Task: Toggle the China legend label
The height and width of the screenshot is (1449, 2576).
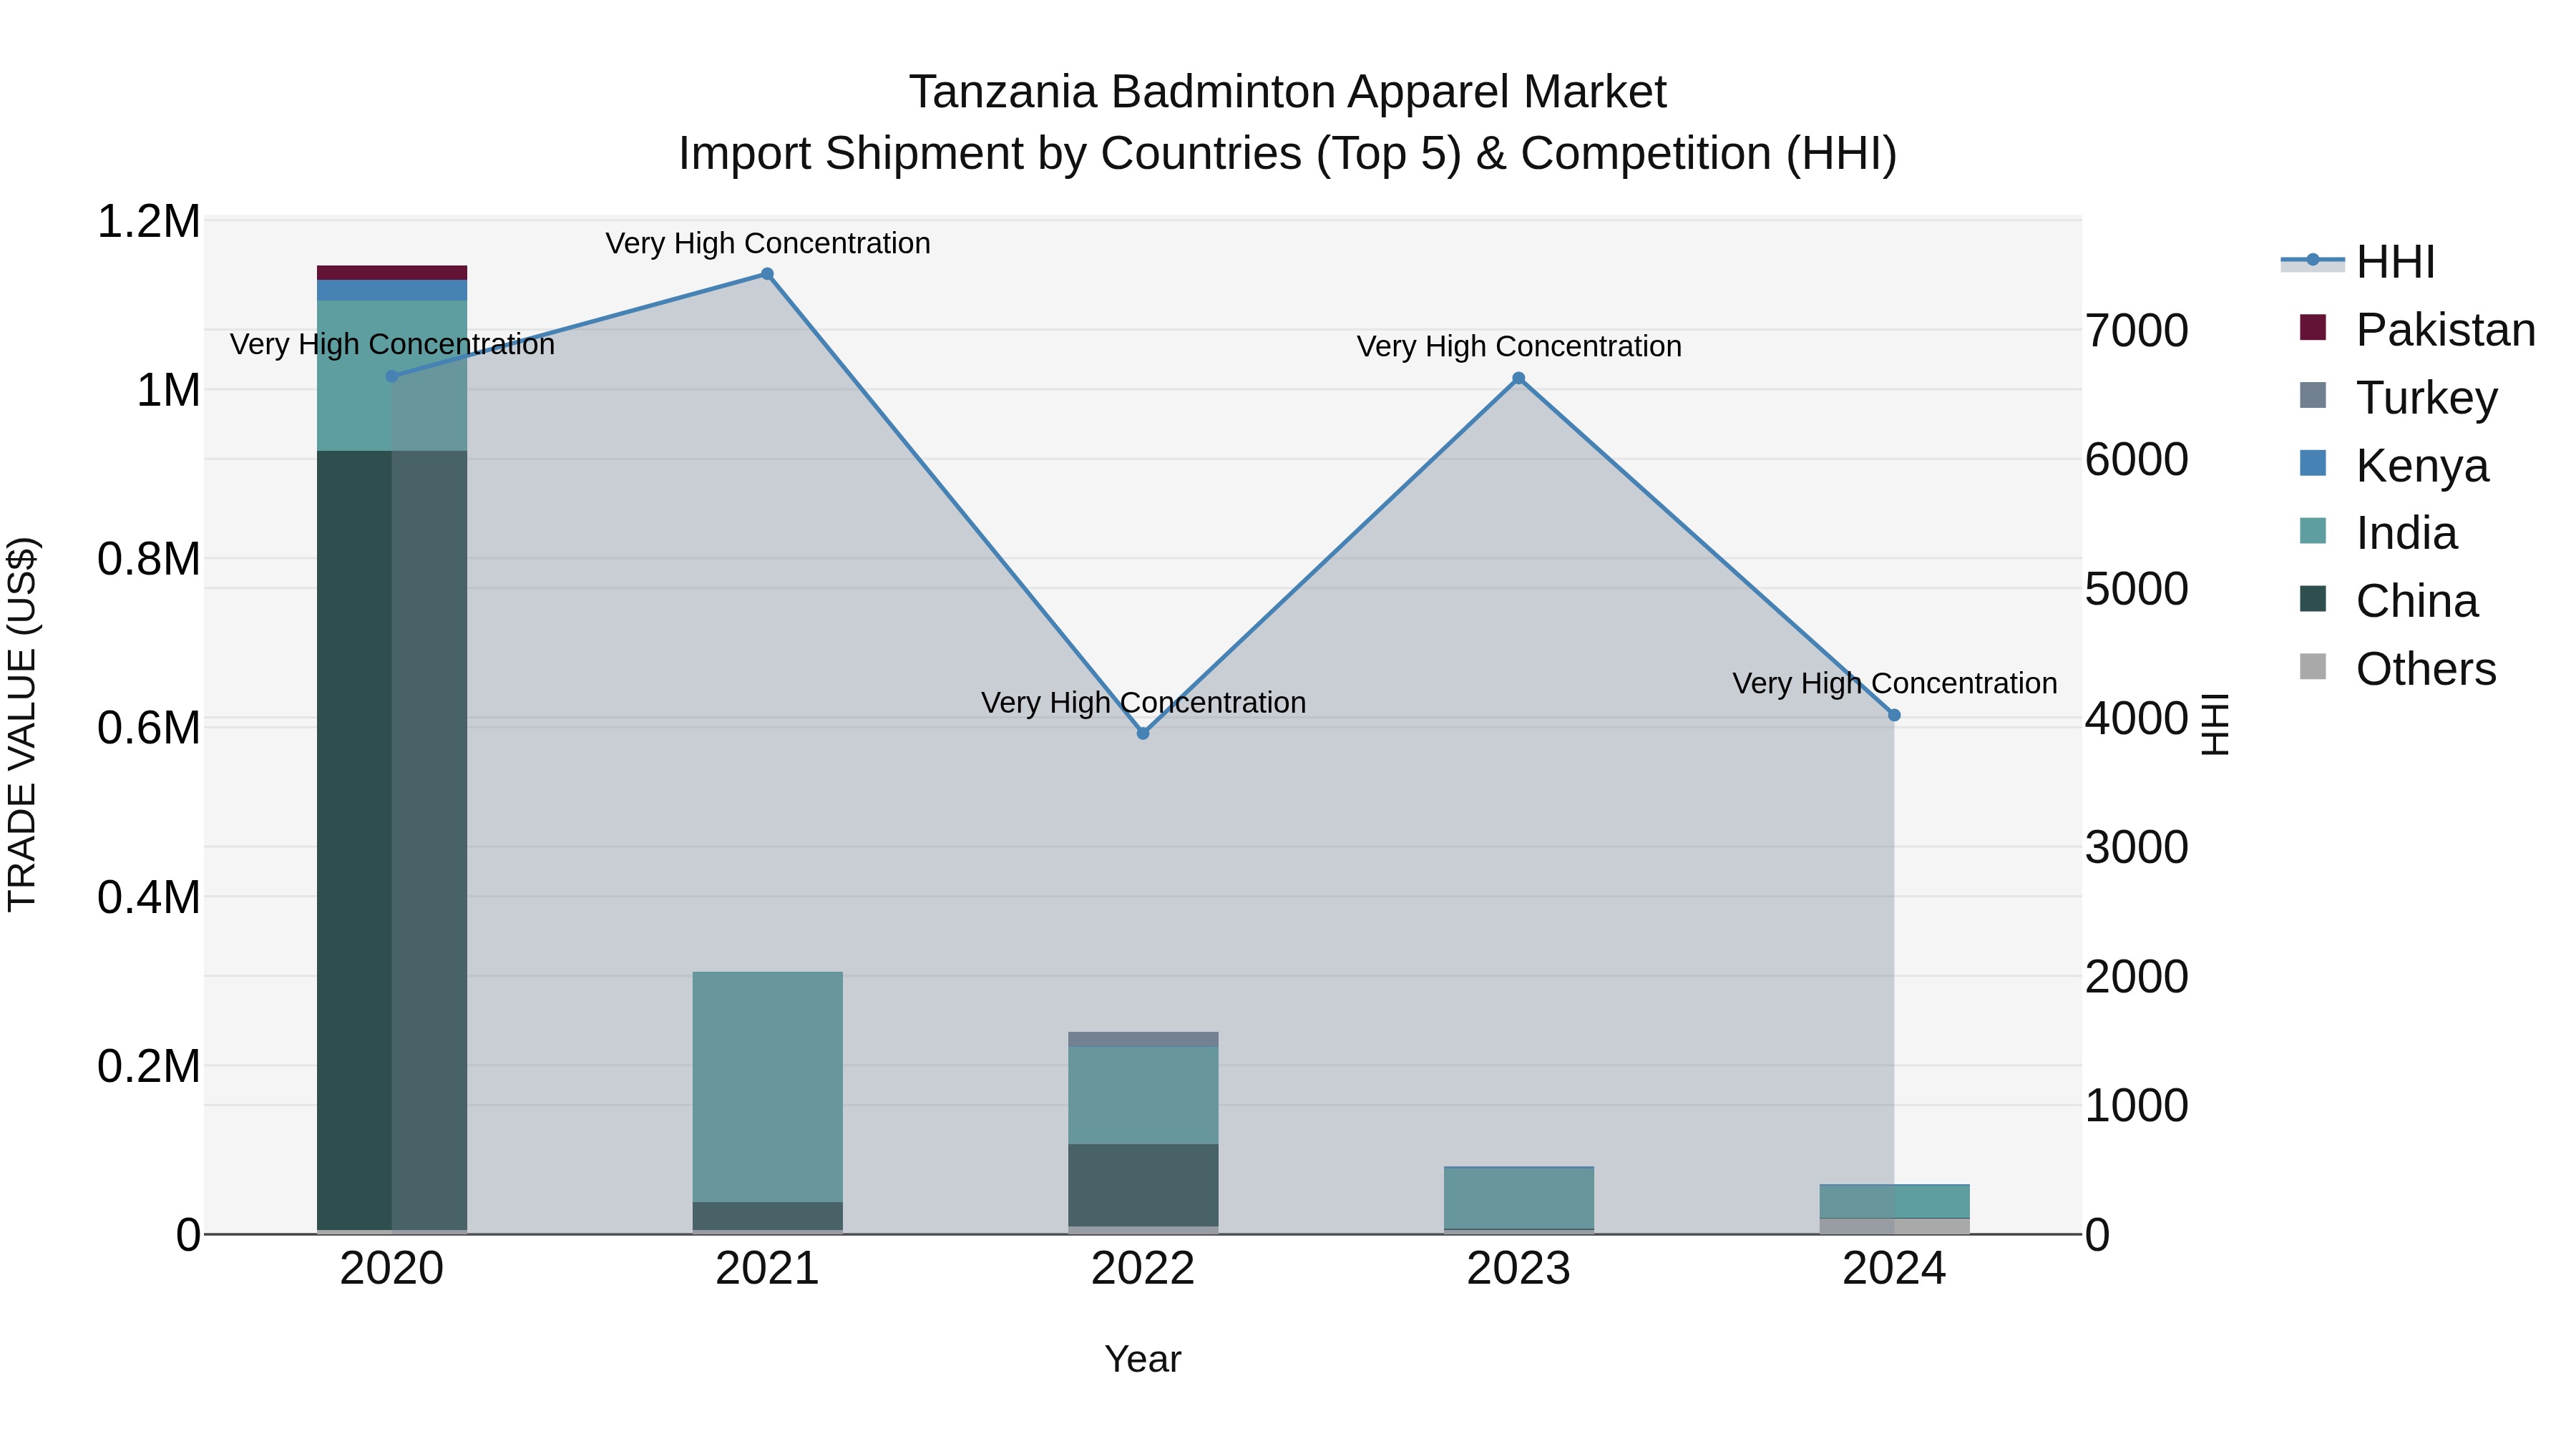Action: 2417,601
